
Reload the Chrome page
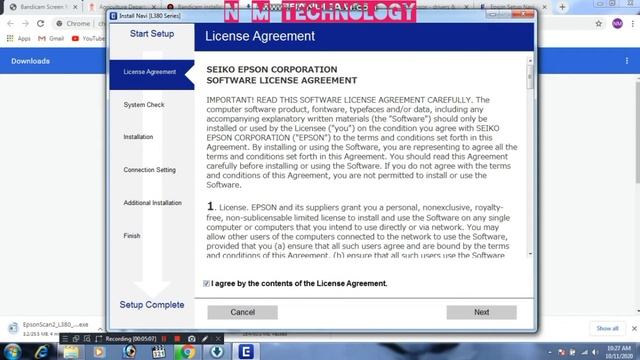(x=40, y=24)
